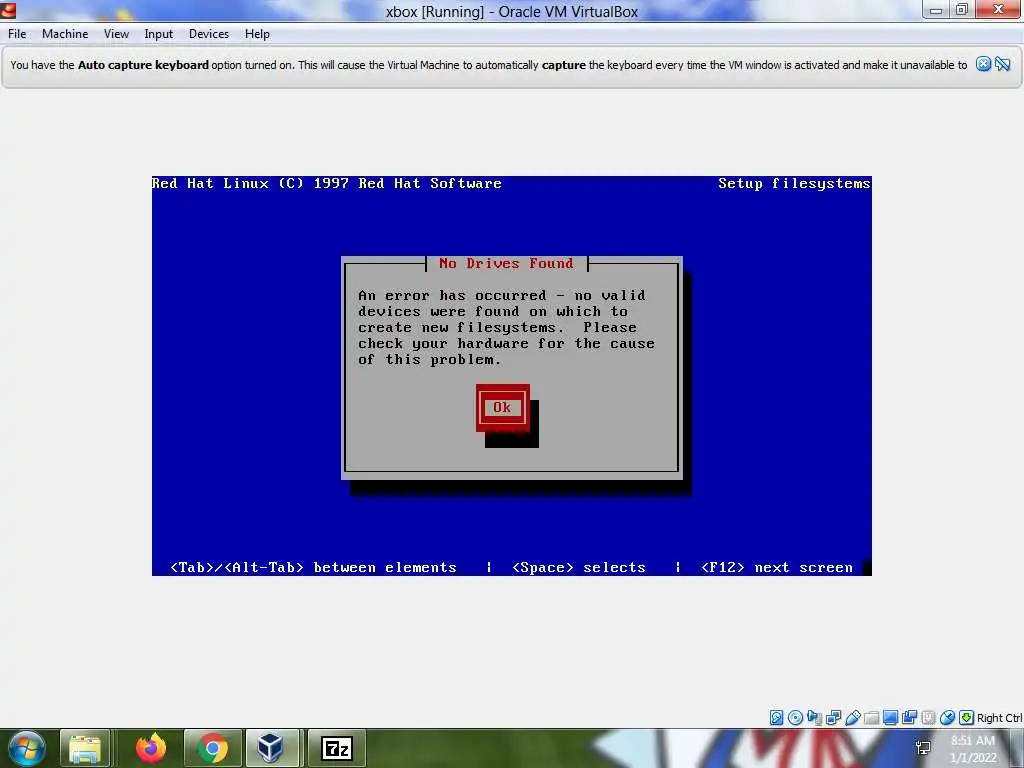Click the optical disc status icon
1024x768 pixels.
pyautogui.click(x=795, y=718)
